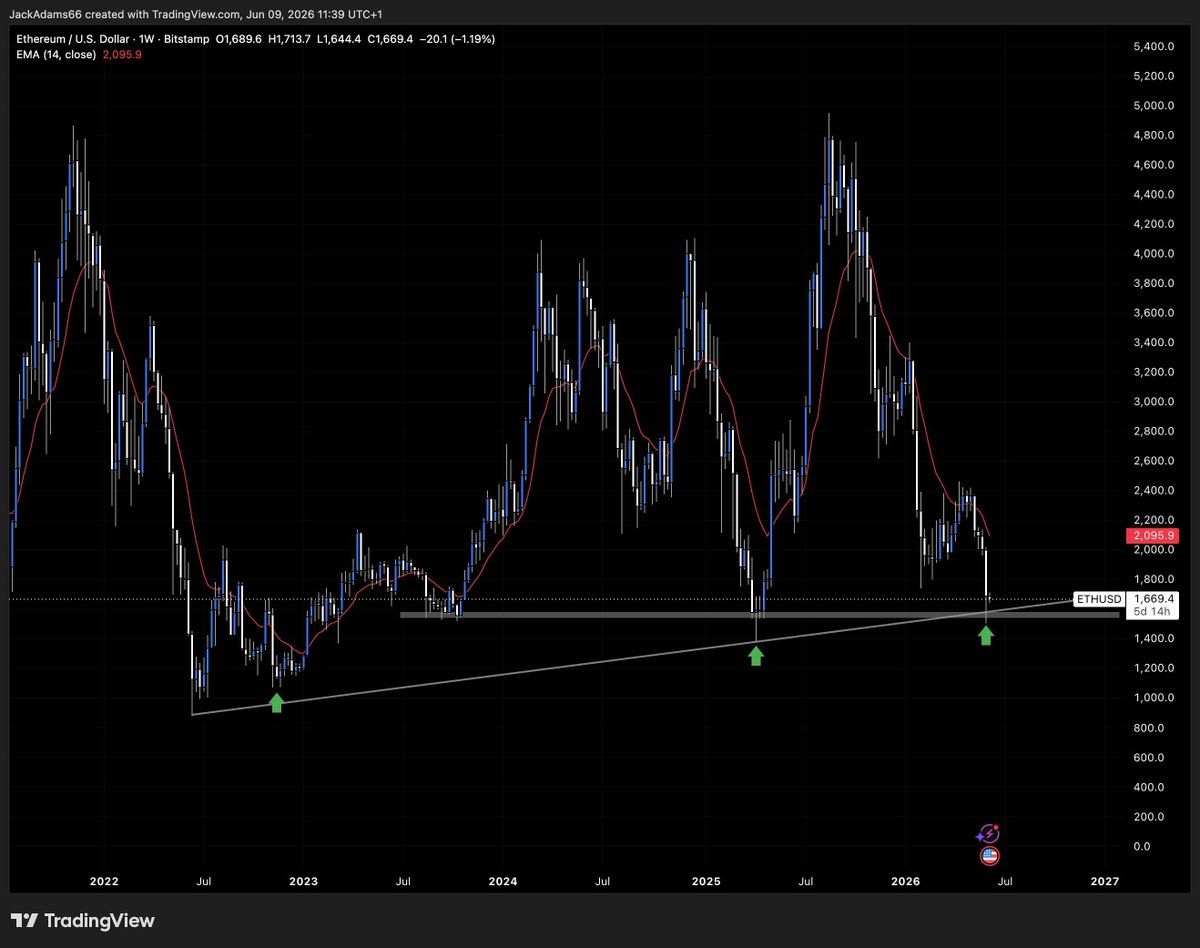Select the green up arrow near 2023 low
Screen dimensions: 1200x948
coord(277,702)
